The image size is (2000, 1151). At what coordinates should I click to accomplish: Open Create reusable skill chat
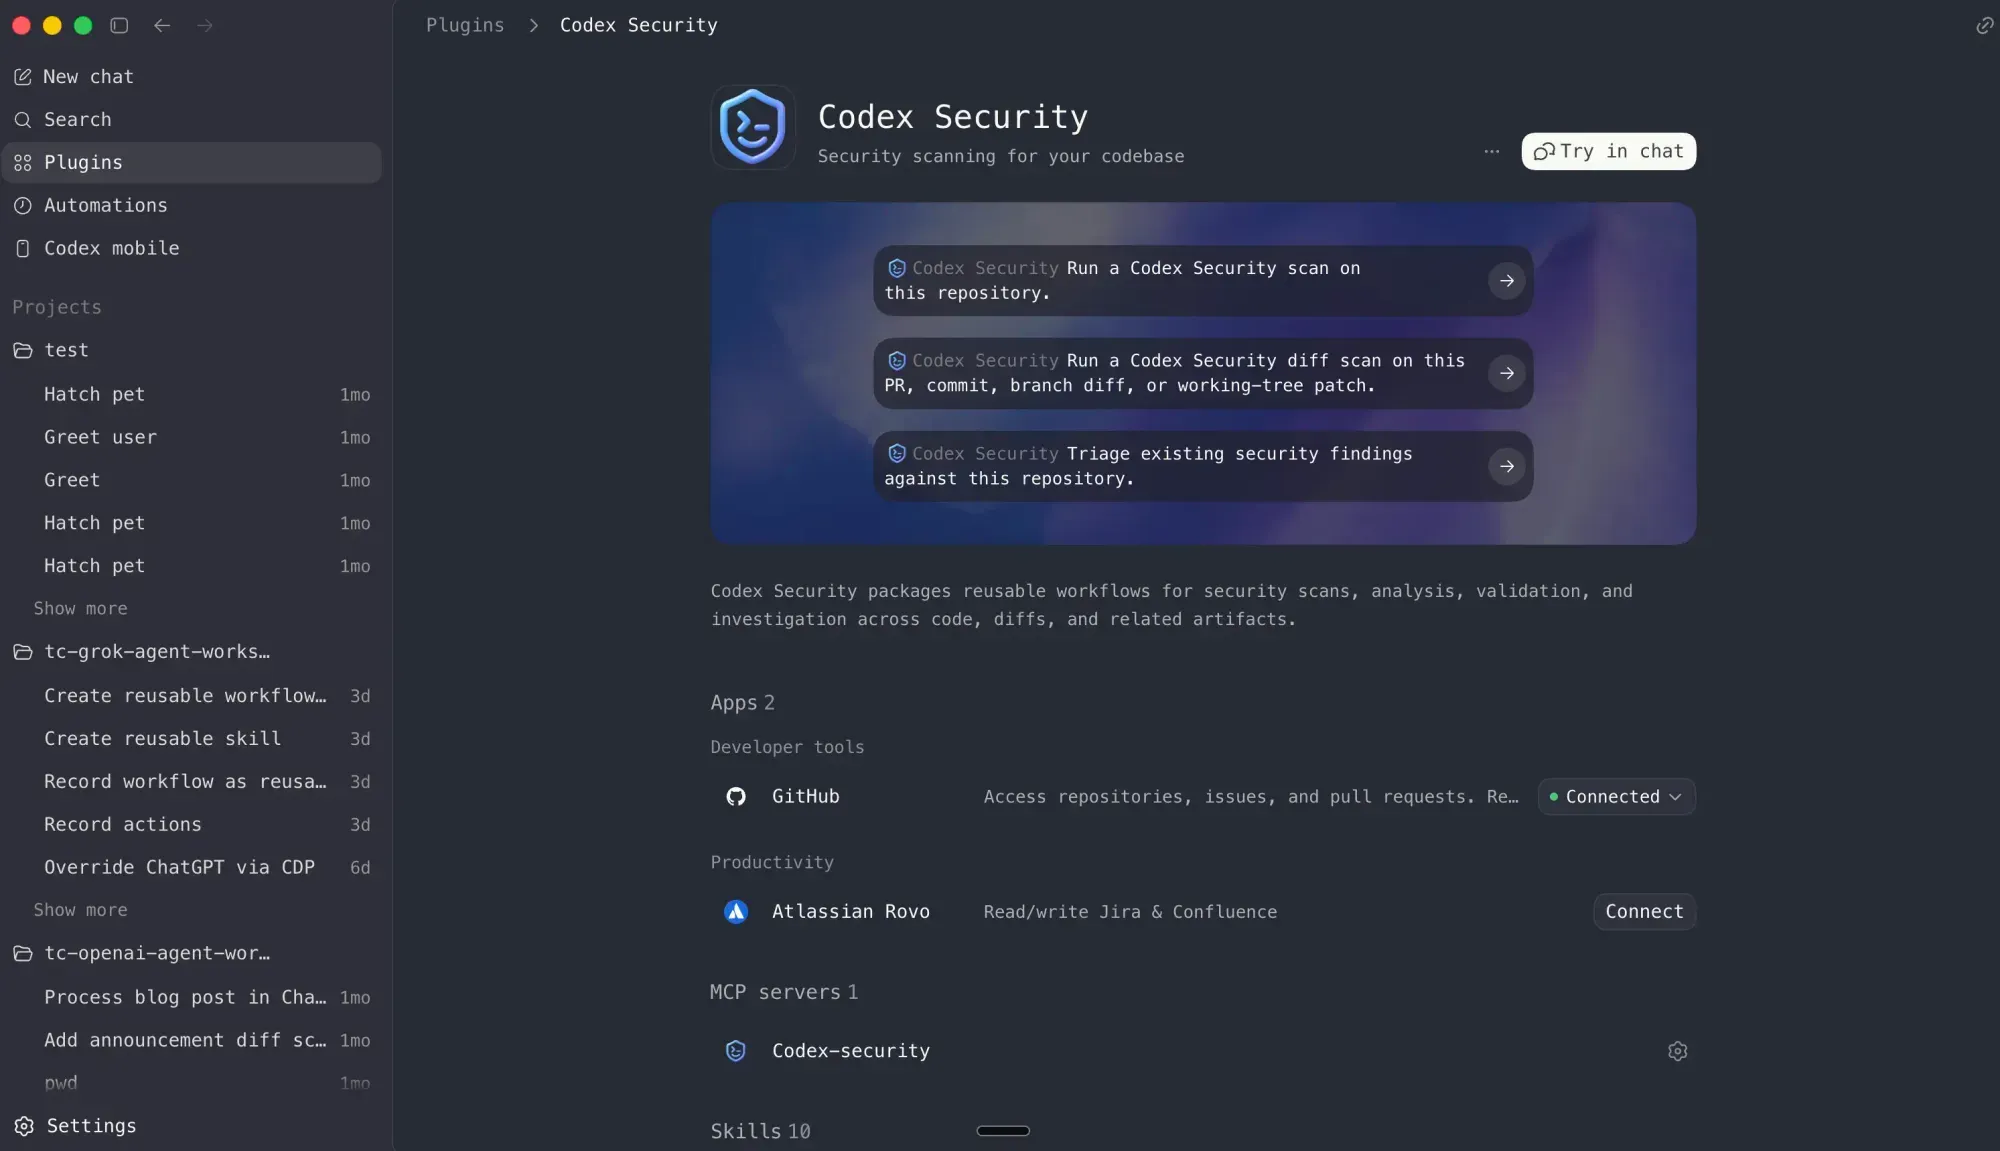[191, 739]
